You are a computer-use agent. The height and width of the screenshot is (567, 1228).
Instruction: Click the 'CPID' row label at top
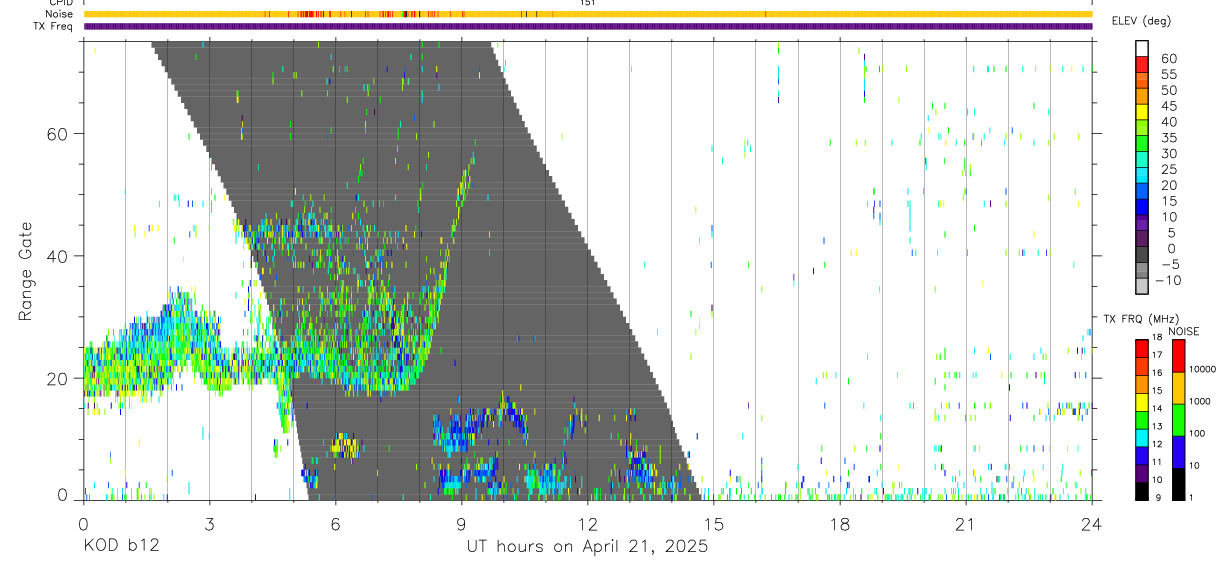pos(61,3)
